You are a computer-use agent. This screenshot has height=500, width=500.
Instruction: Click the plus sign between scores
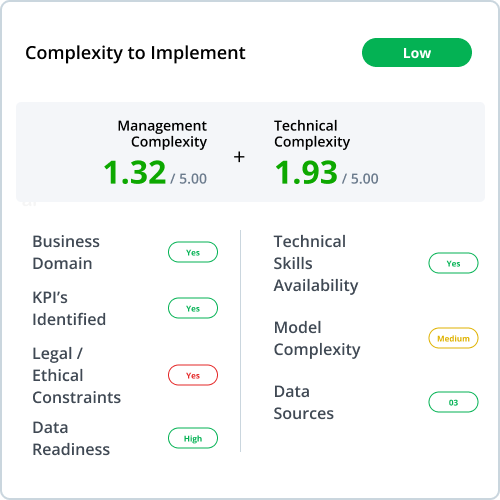point(239,157)
